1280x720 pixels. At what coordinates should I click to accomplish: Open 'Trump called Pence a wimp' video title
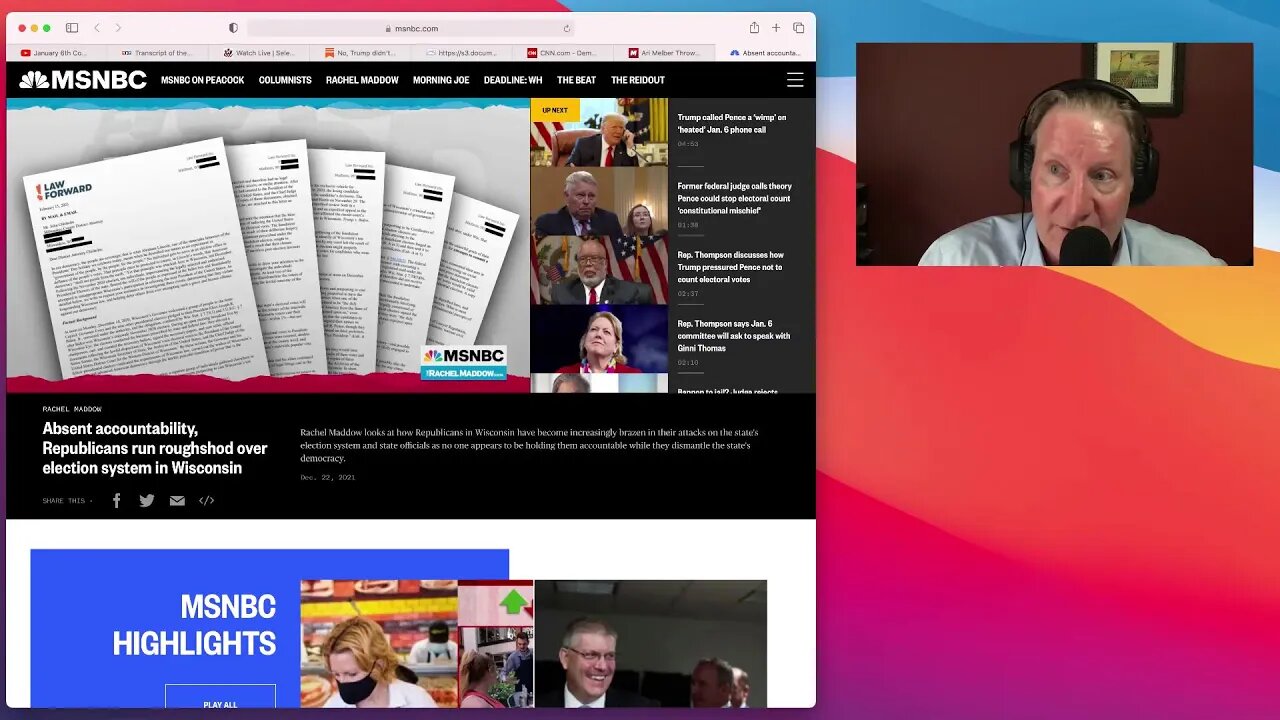tap(732, 123)
